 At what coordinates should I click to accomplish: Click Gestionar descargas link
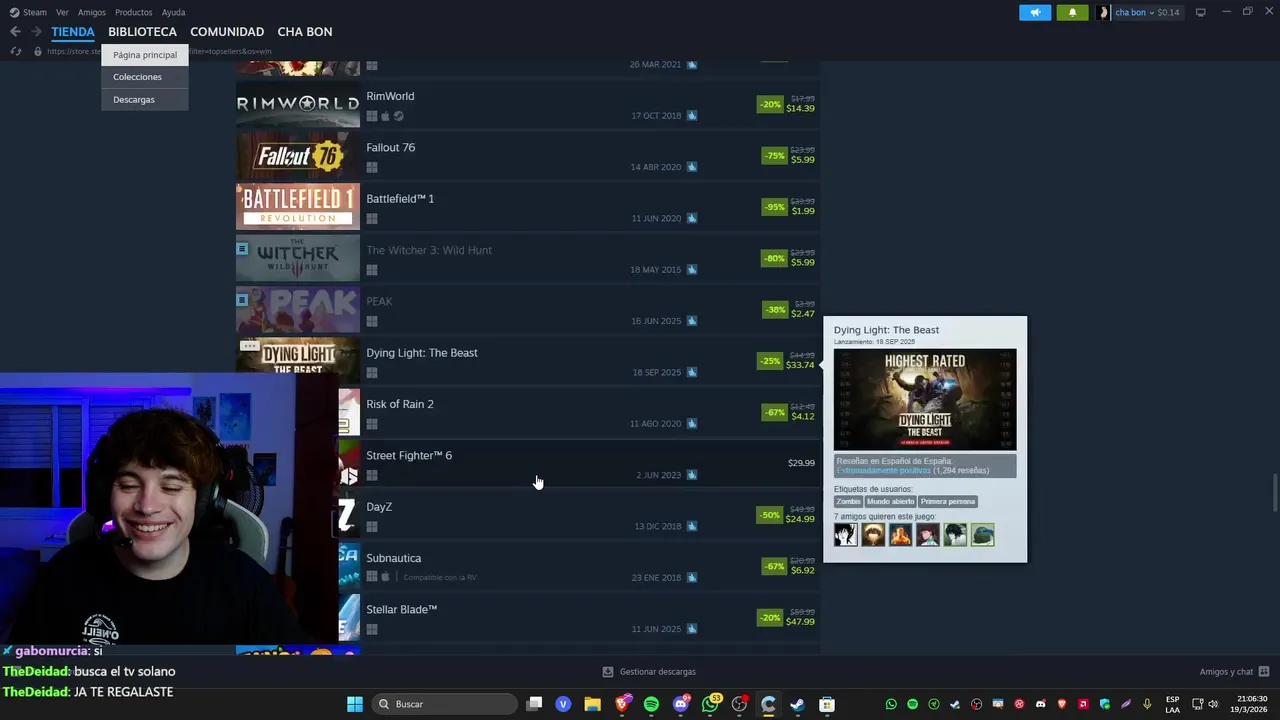click(657, 672)
